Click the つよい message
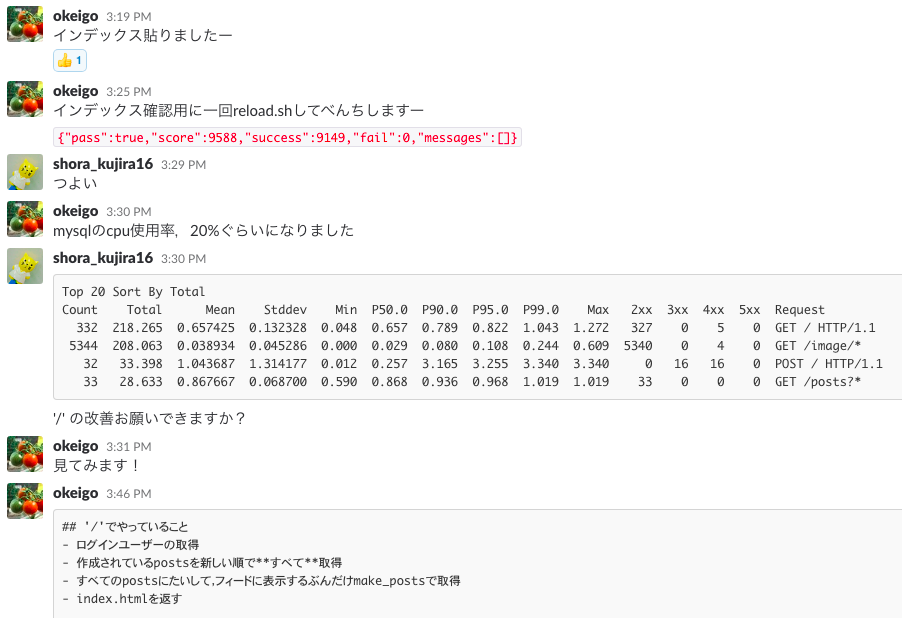Screen dimensions: 902x618 tap(75, 183)
